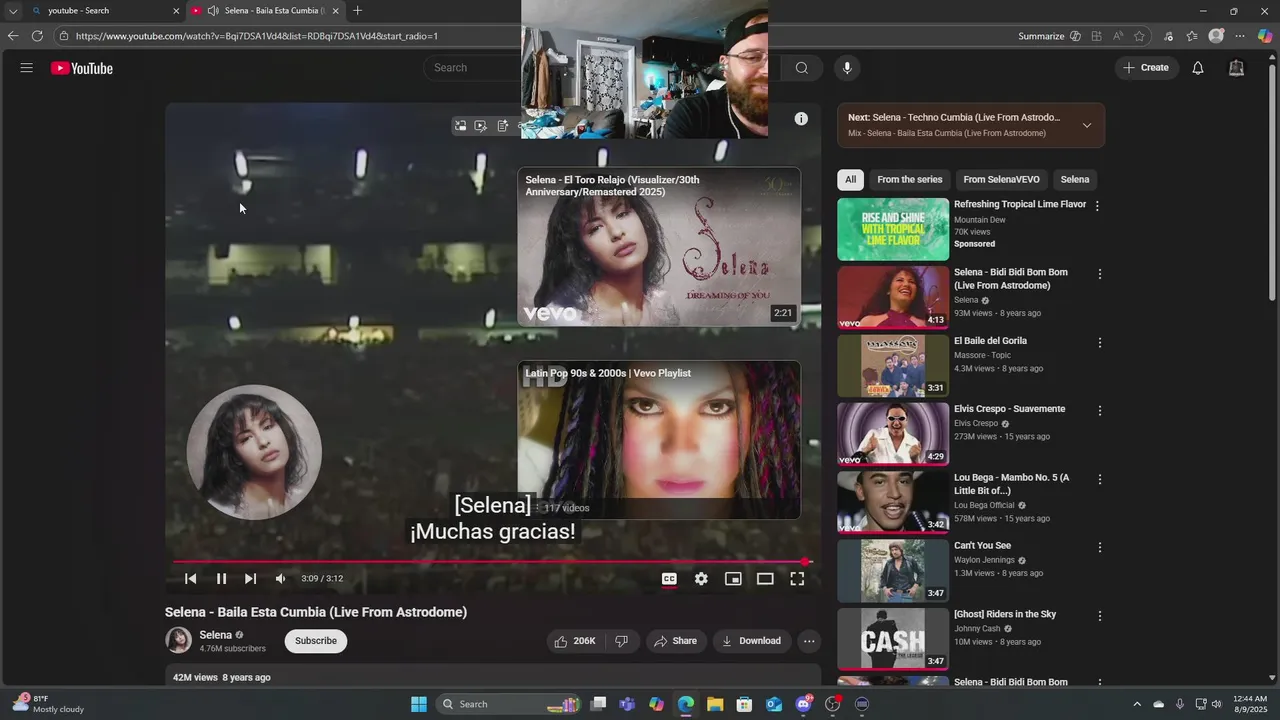Share this video

tap(675, 641)
